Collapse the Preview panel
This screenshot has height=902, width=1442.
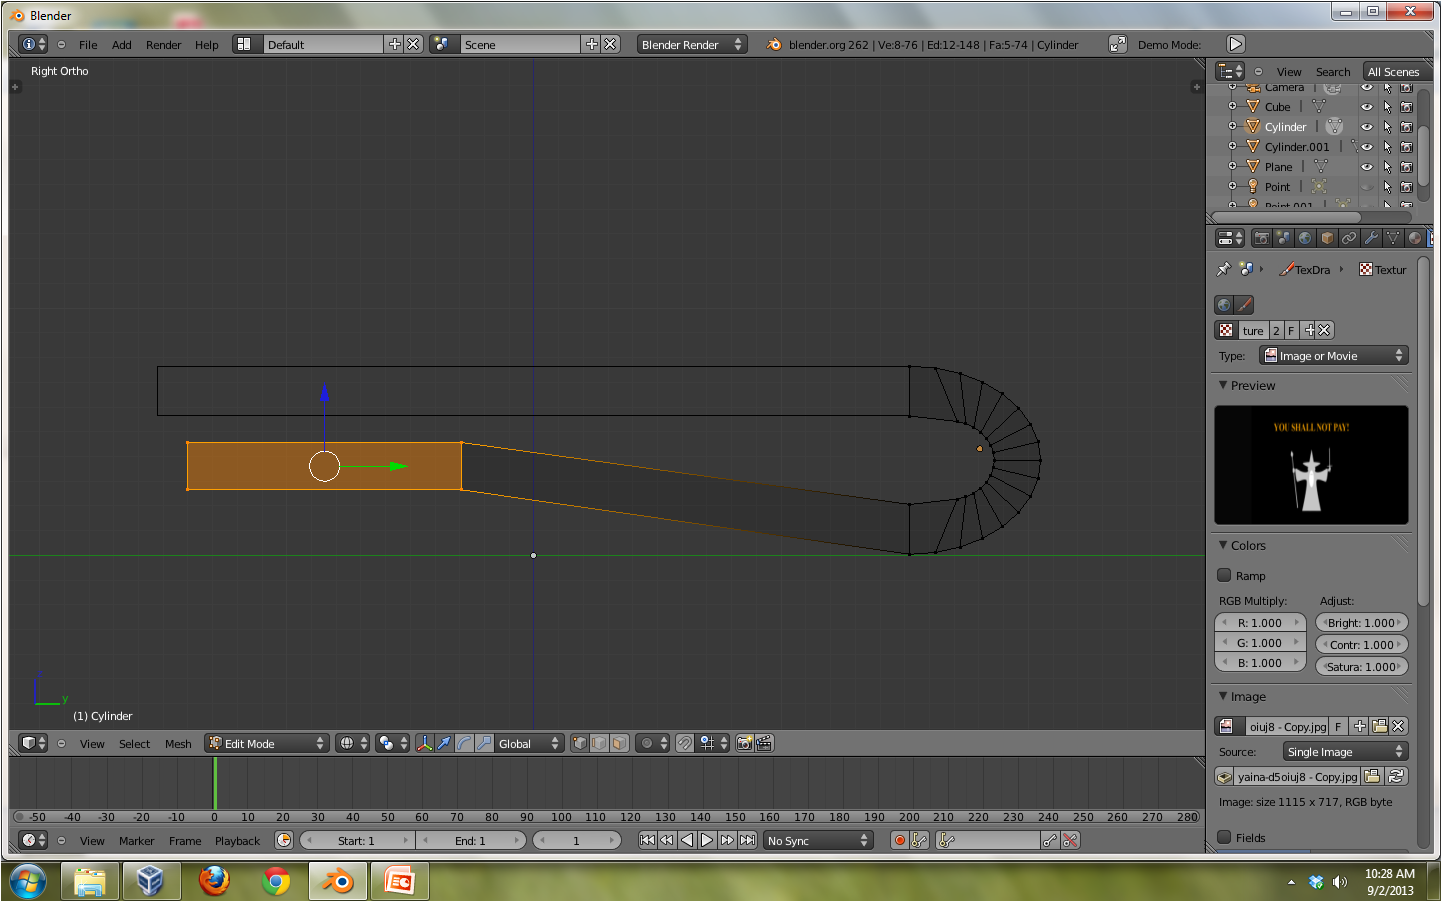tap(1223, 385)
